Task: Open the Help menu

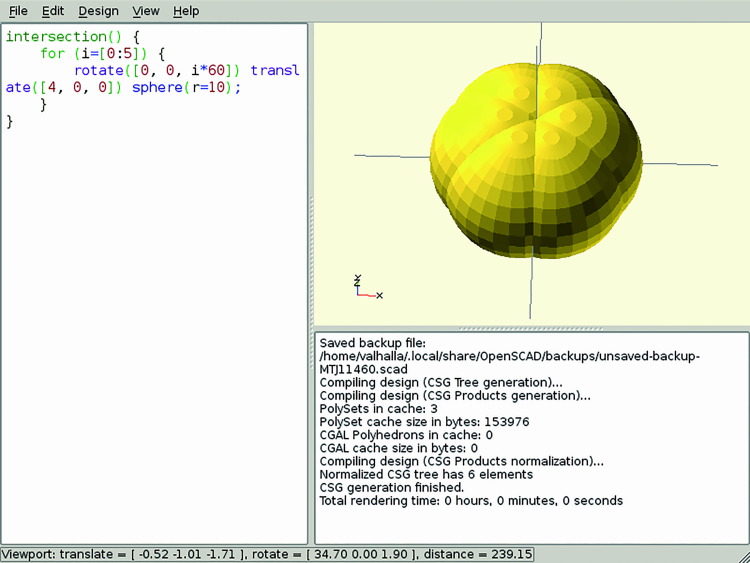Action: (x=186, y=11)
